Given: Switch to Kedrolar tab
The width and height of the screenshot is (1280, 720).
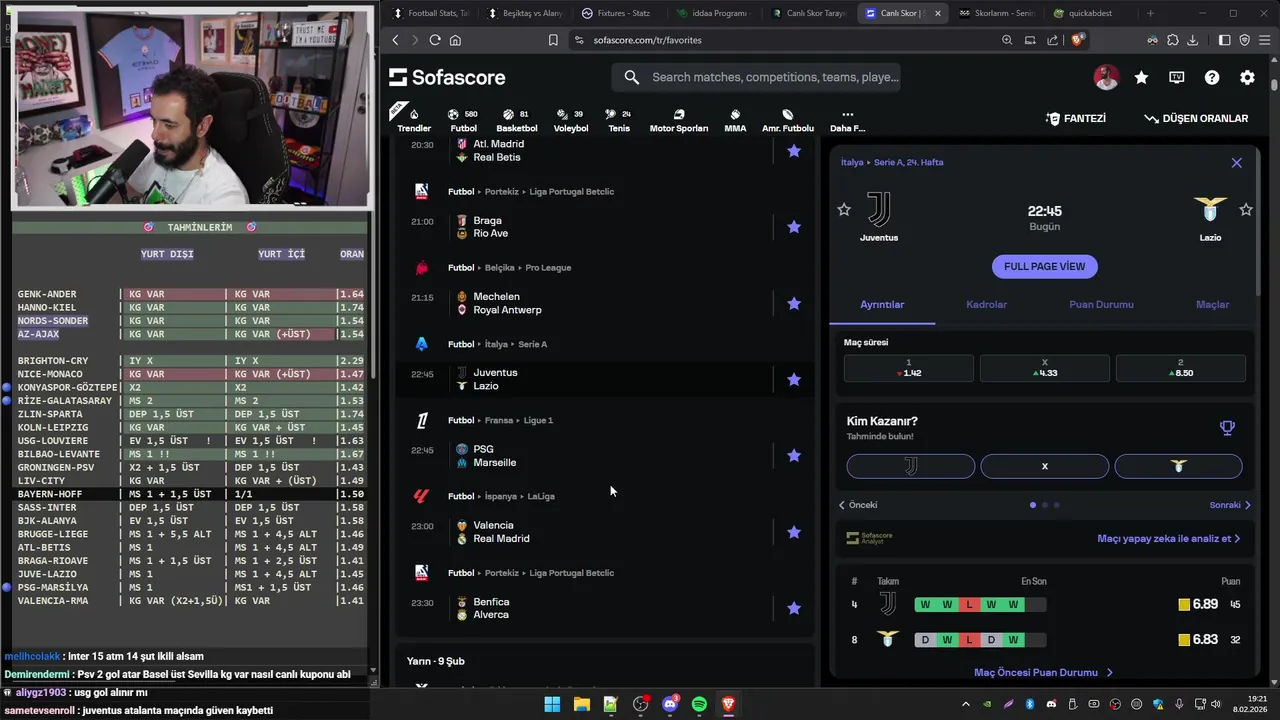Looking at the screenshot, I should pos(987,304).
